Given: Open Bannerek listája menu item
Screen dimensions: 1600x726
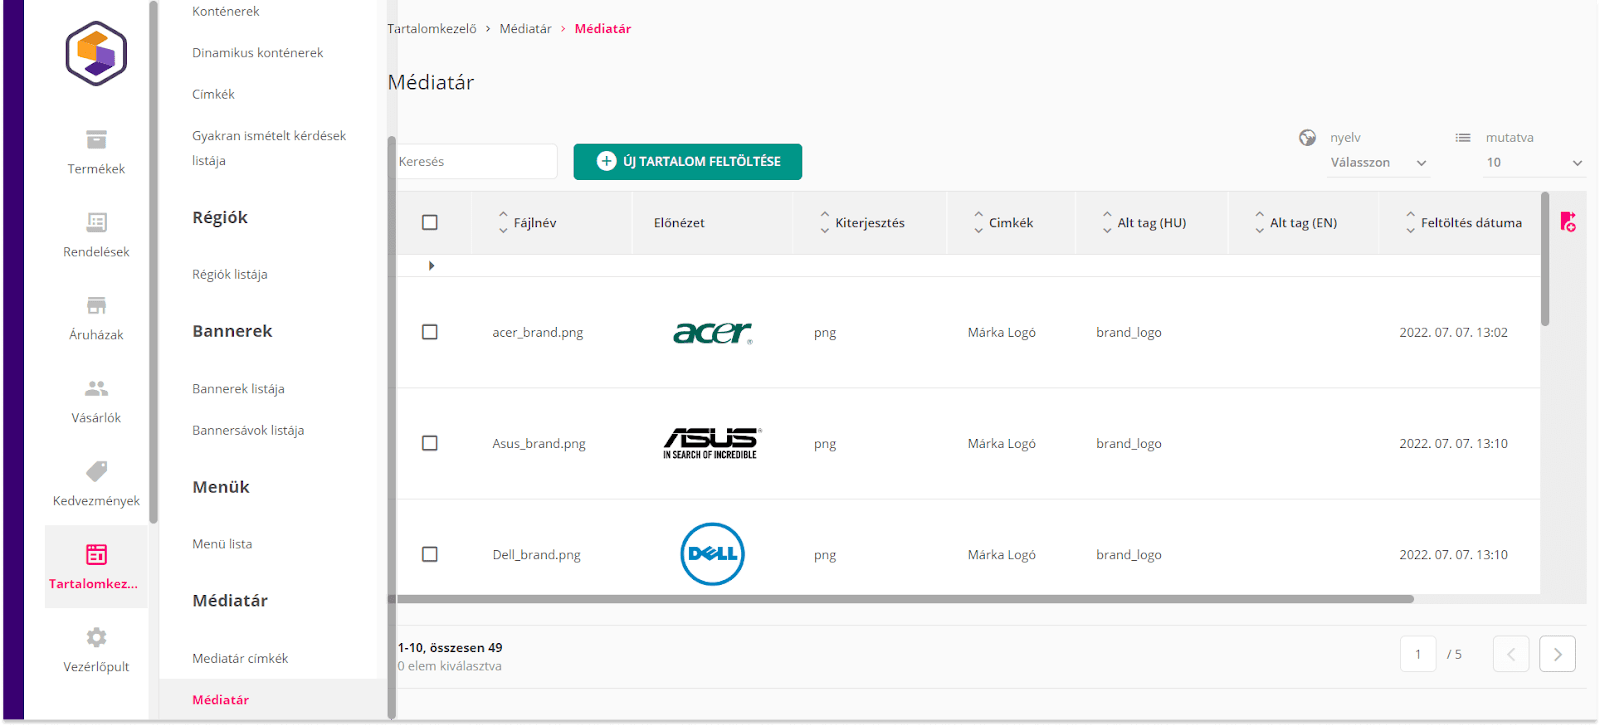Looking at the screenshot, I should (x=238, y=389).
